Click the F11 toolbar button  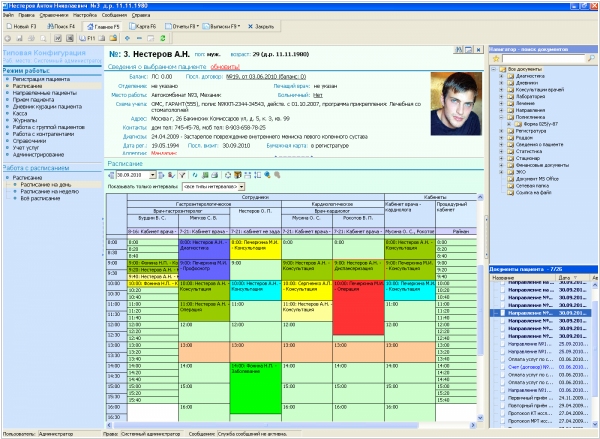tap(87, 38)
